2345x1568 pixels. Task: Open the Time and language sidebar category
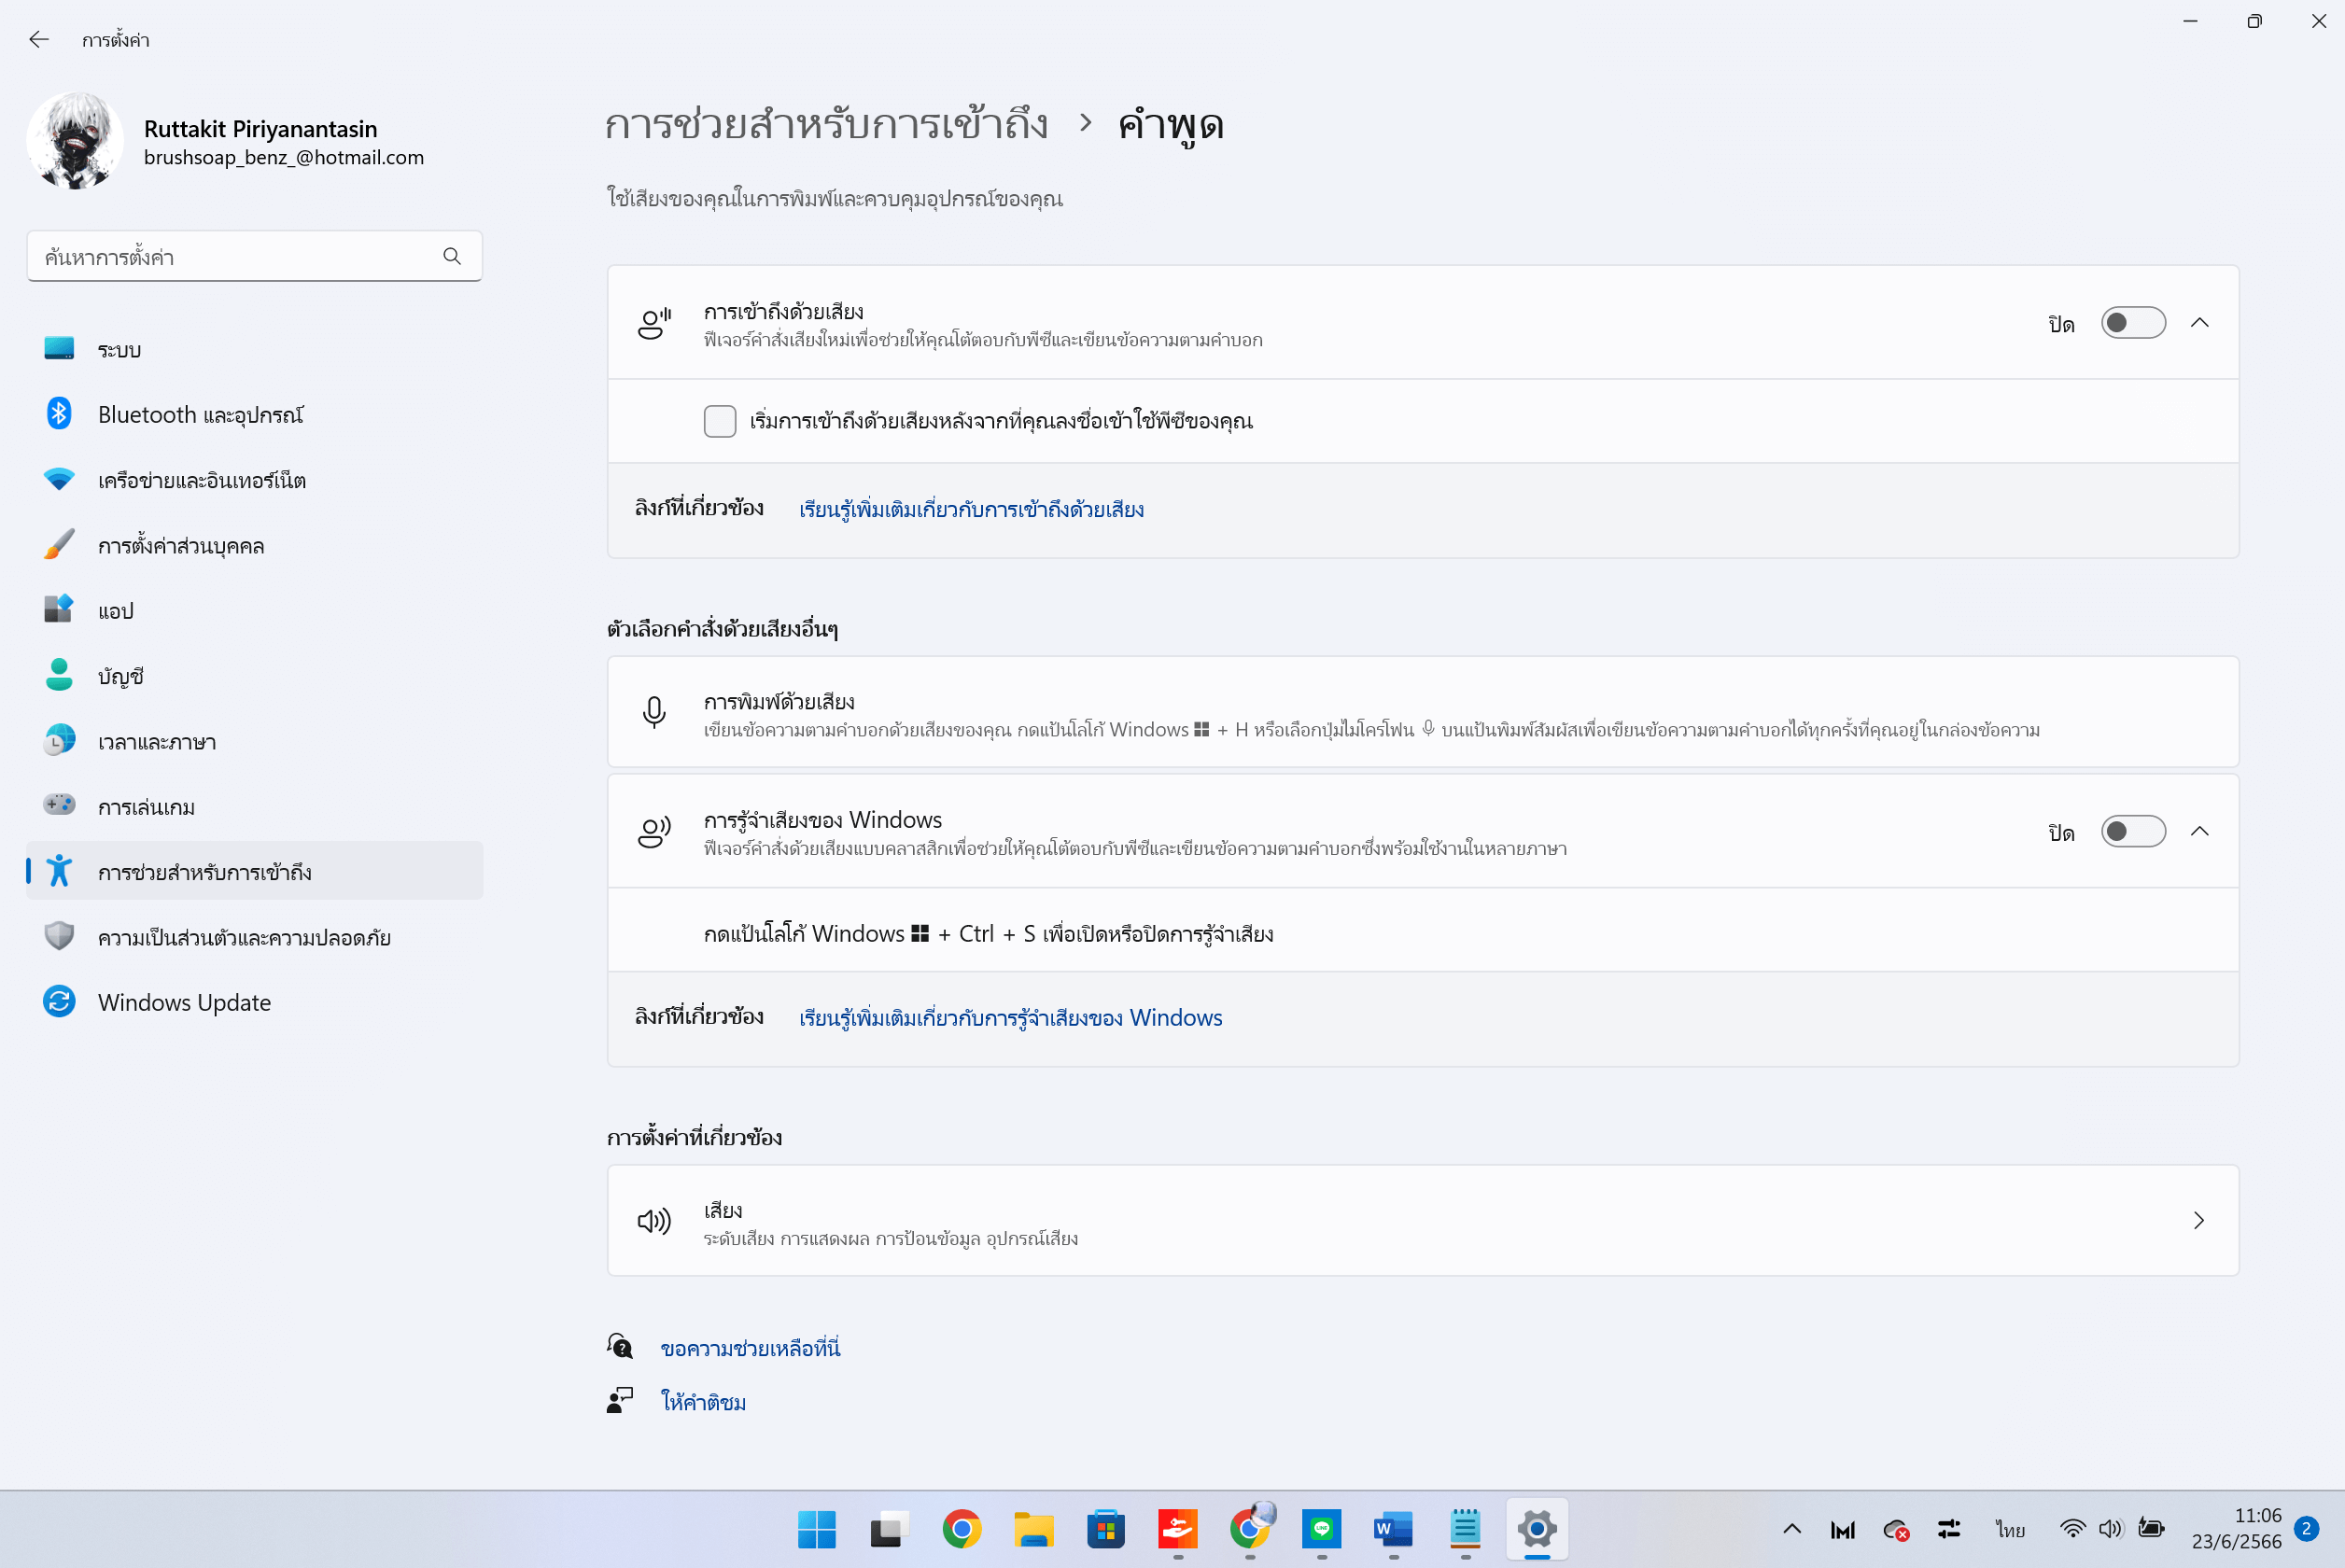coord(157,742)
